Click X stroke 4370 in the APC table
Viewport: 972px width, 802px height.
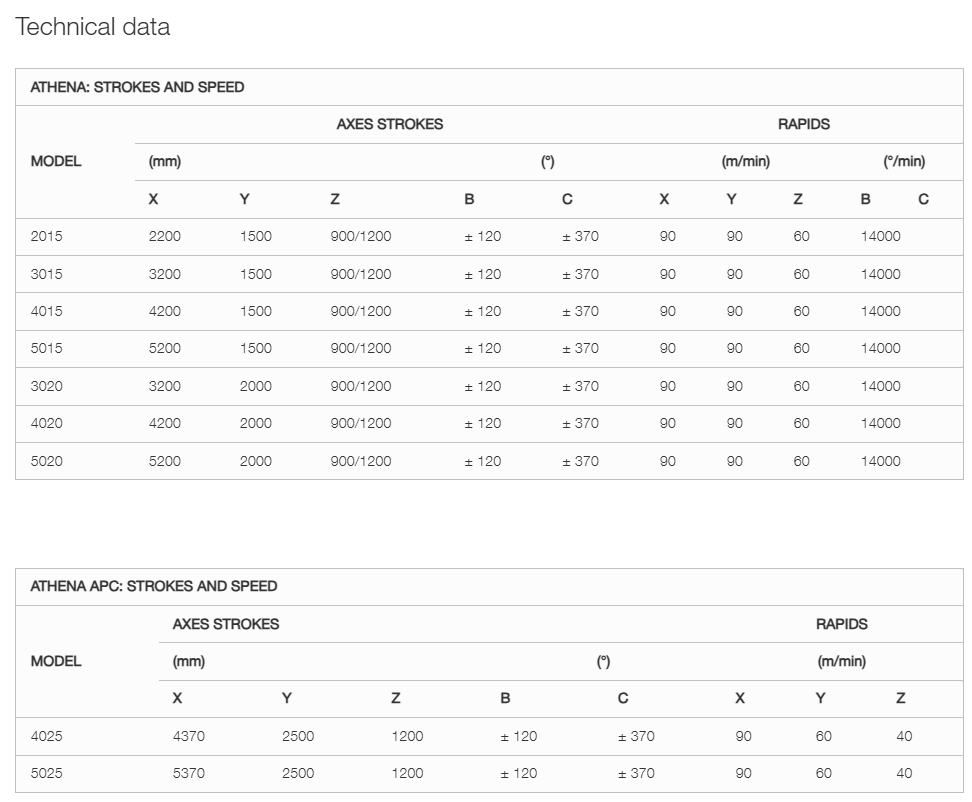(188, 736)
